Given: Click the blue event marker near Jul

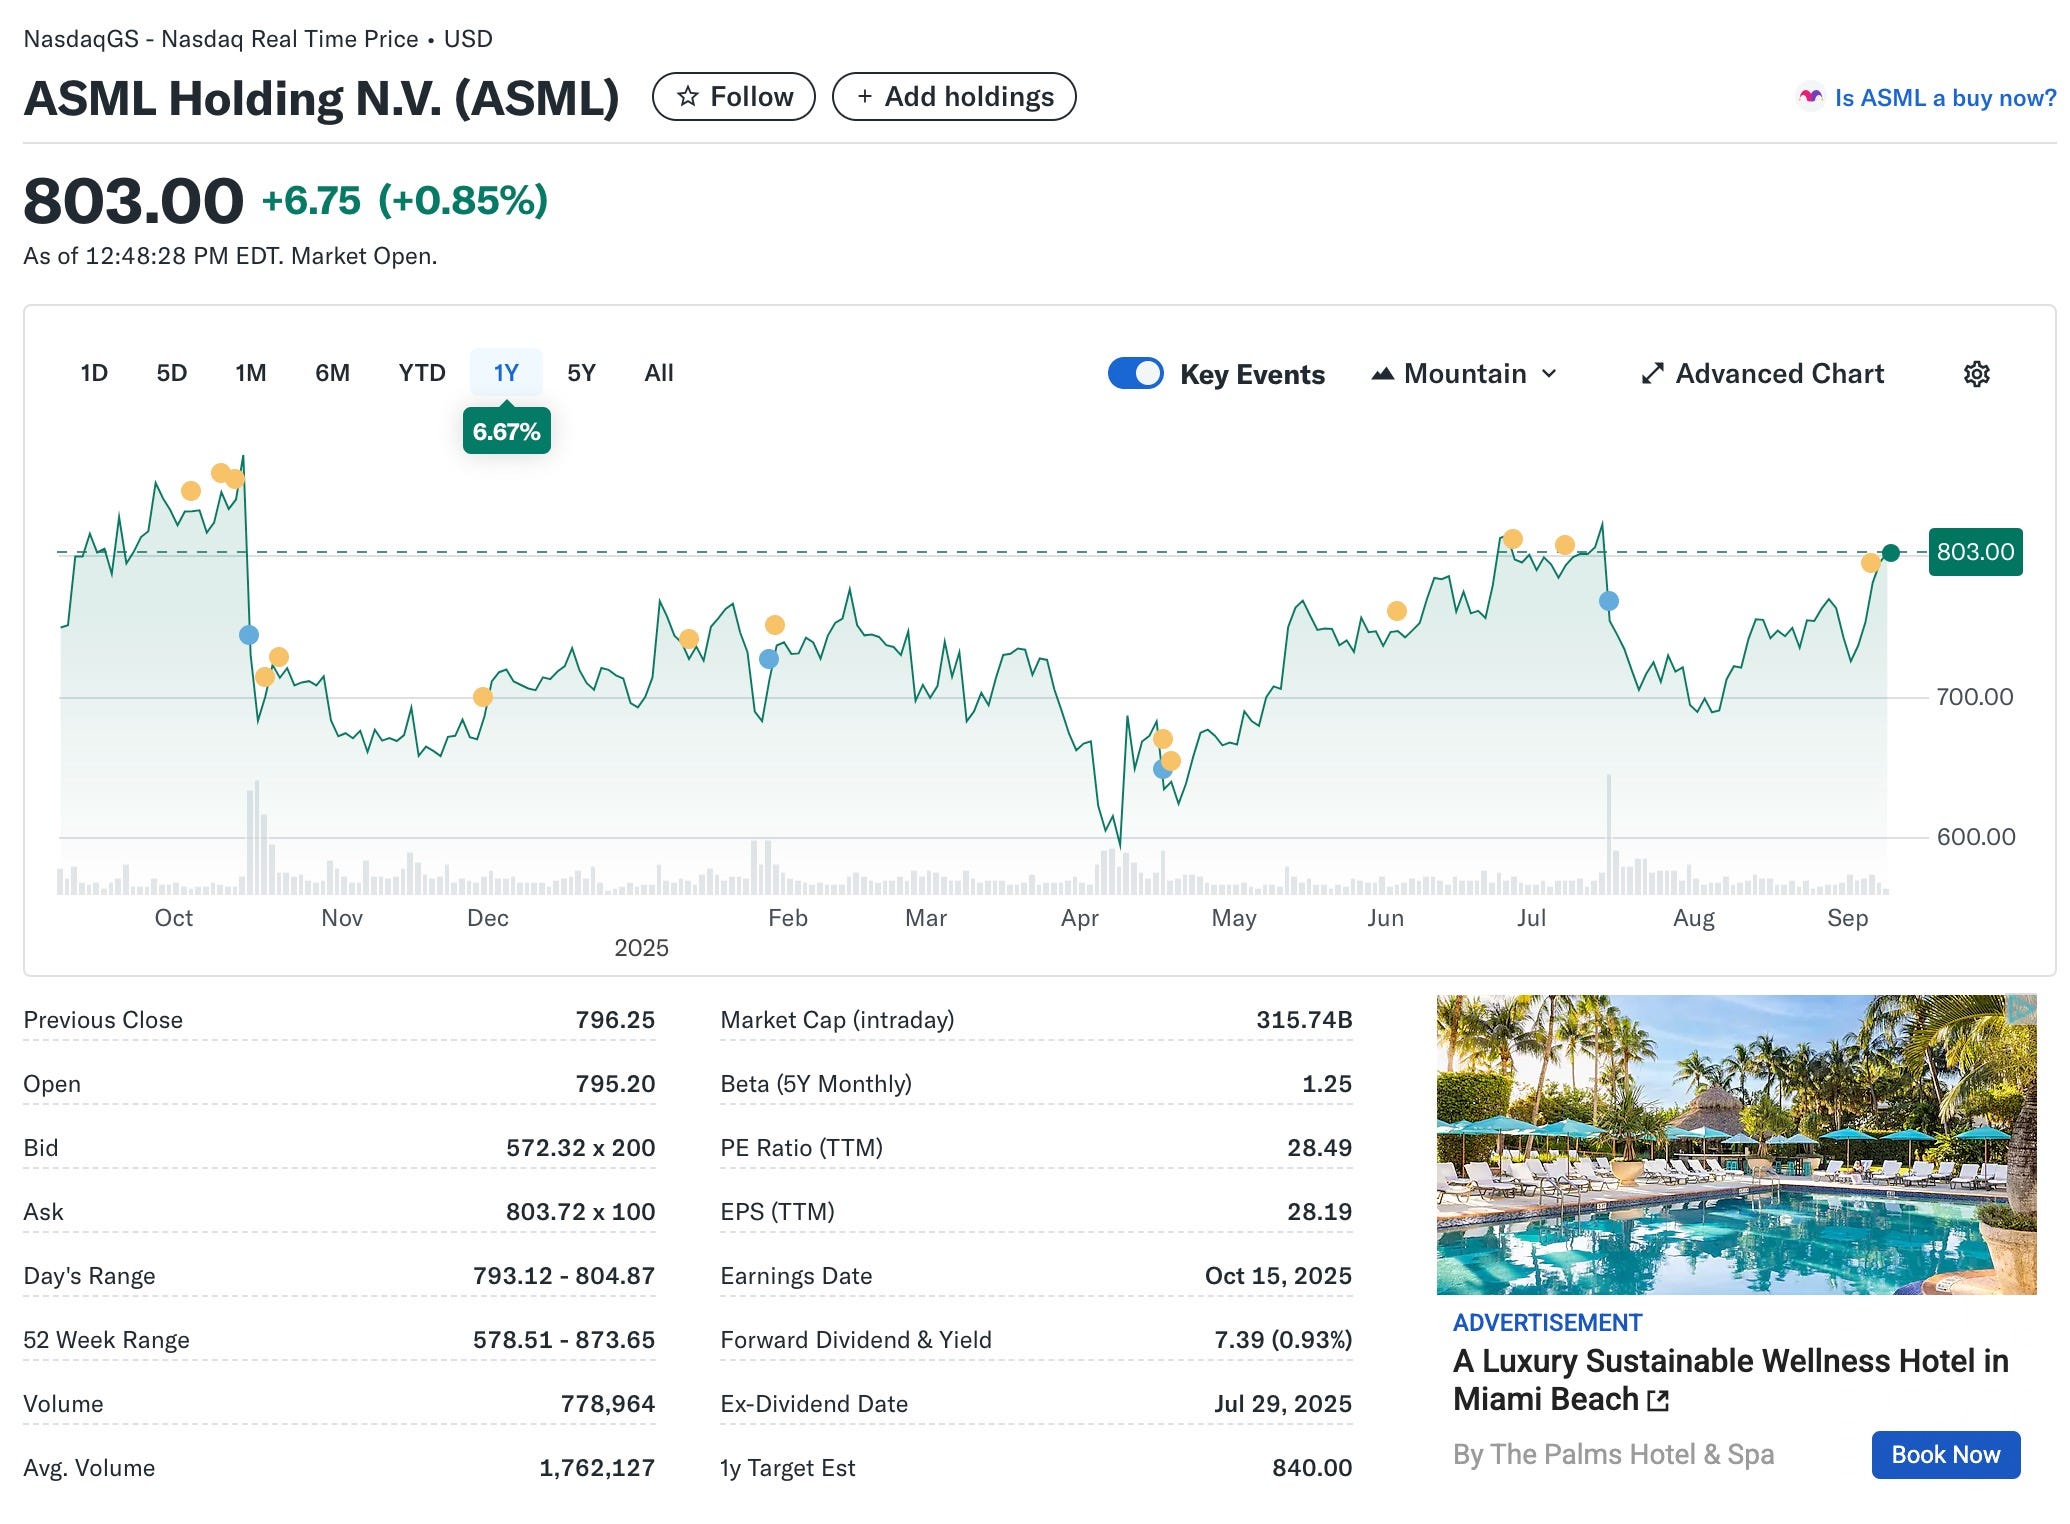Looking at the screenshot, I should click(1608, 601).
